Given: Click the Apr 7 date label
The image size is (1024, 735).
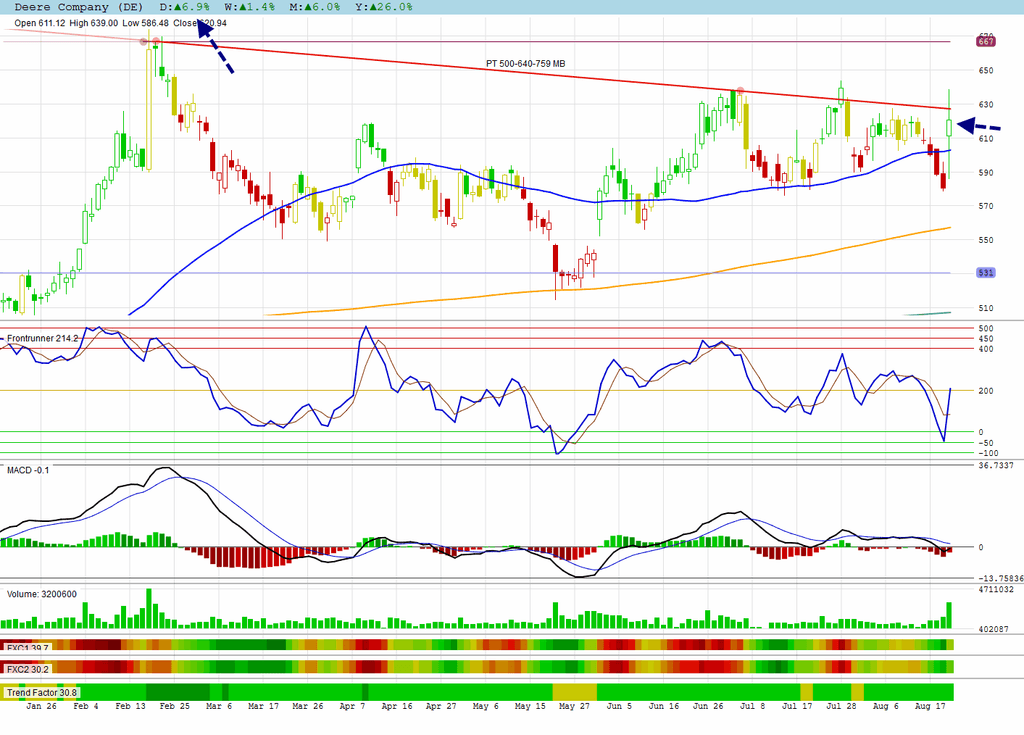Looking at the screenshot, I should pos(352,706).
